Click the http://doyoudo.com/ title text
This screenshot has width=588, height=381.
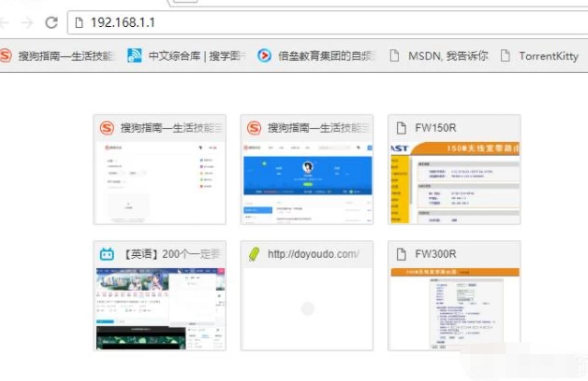pyautogui.click(x=314, y=254)
